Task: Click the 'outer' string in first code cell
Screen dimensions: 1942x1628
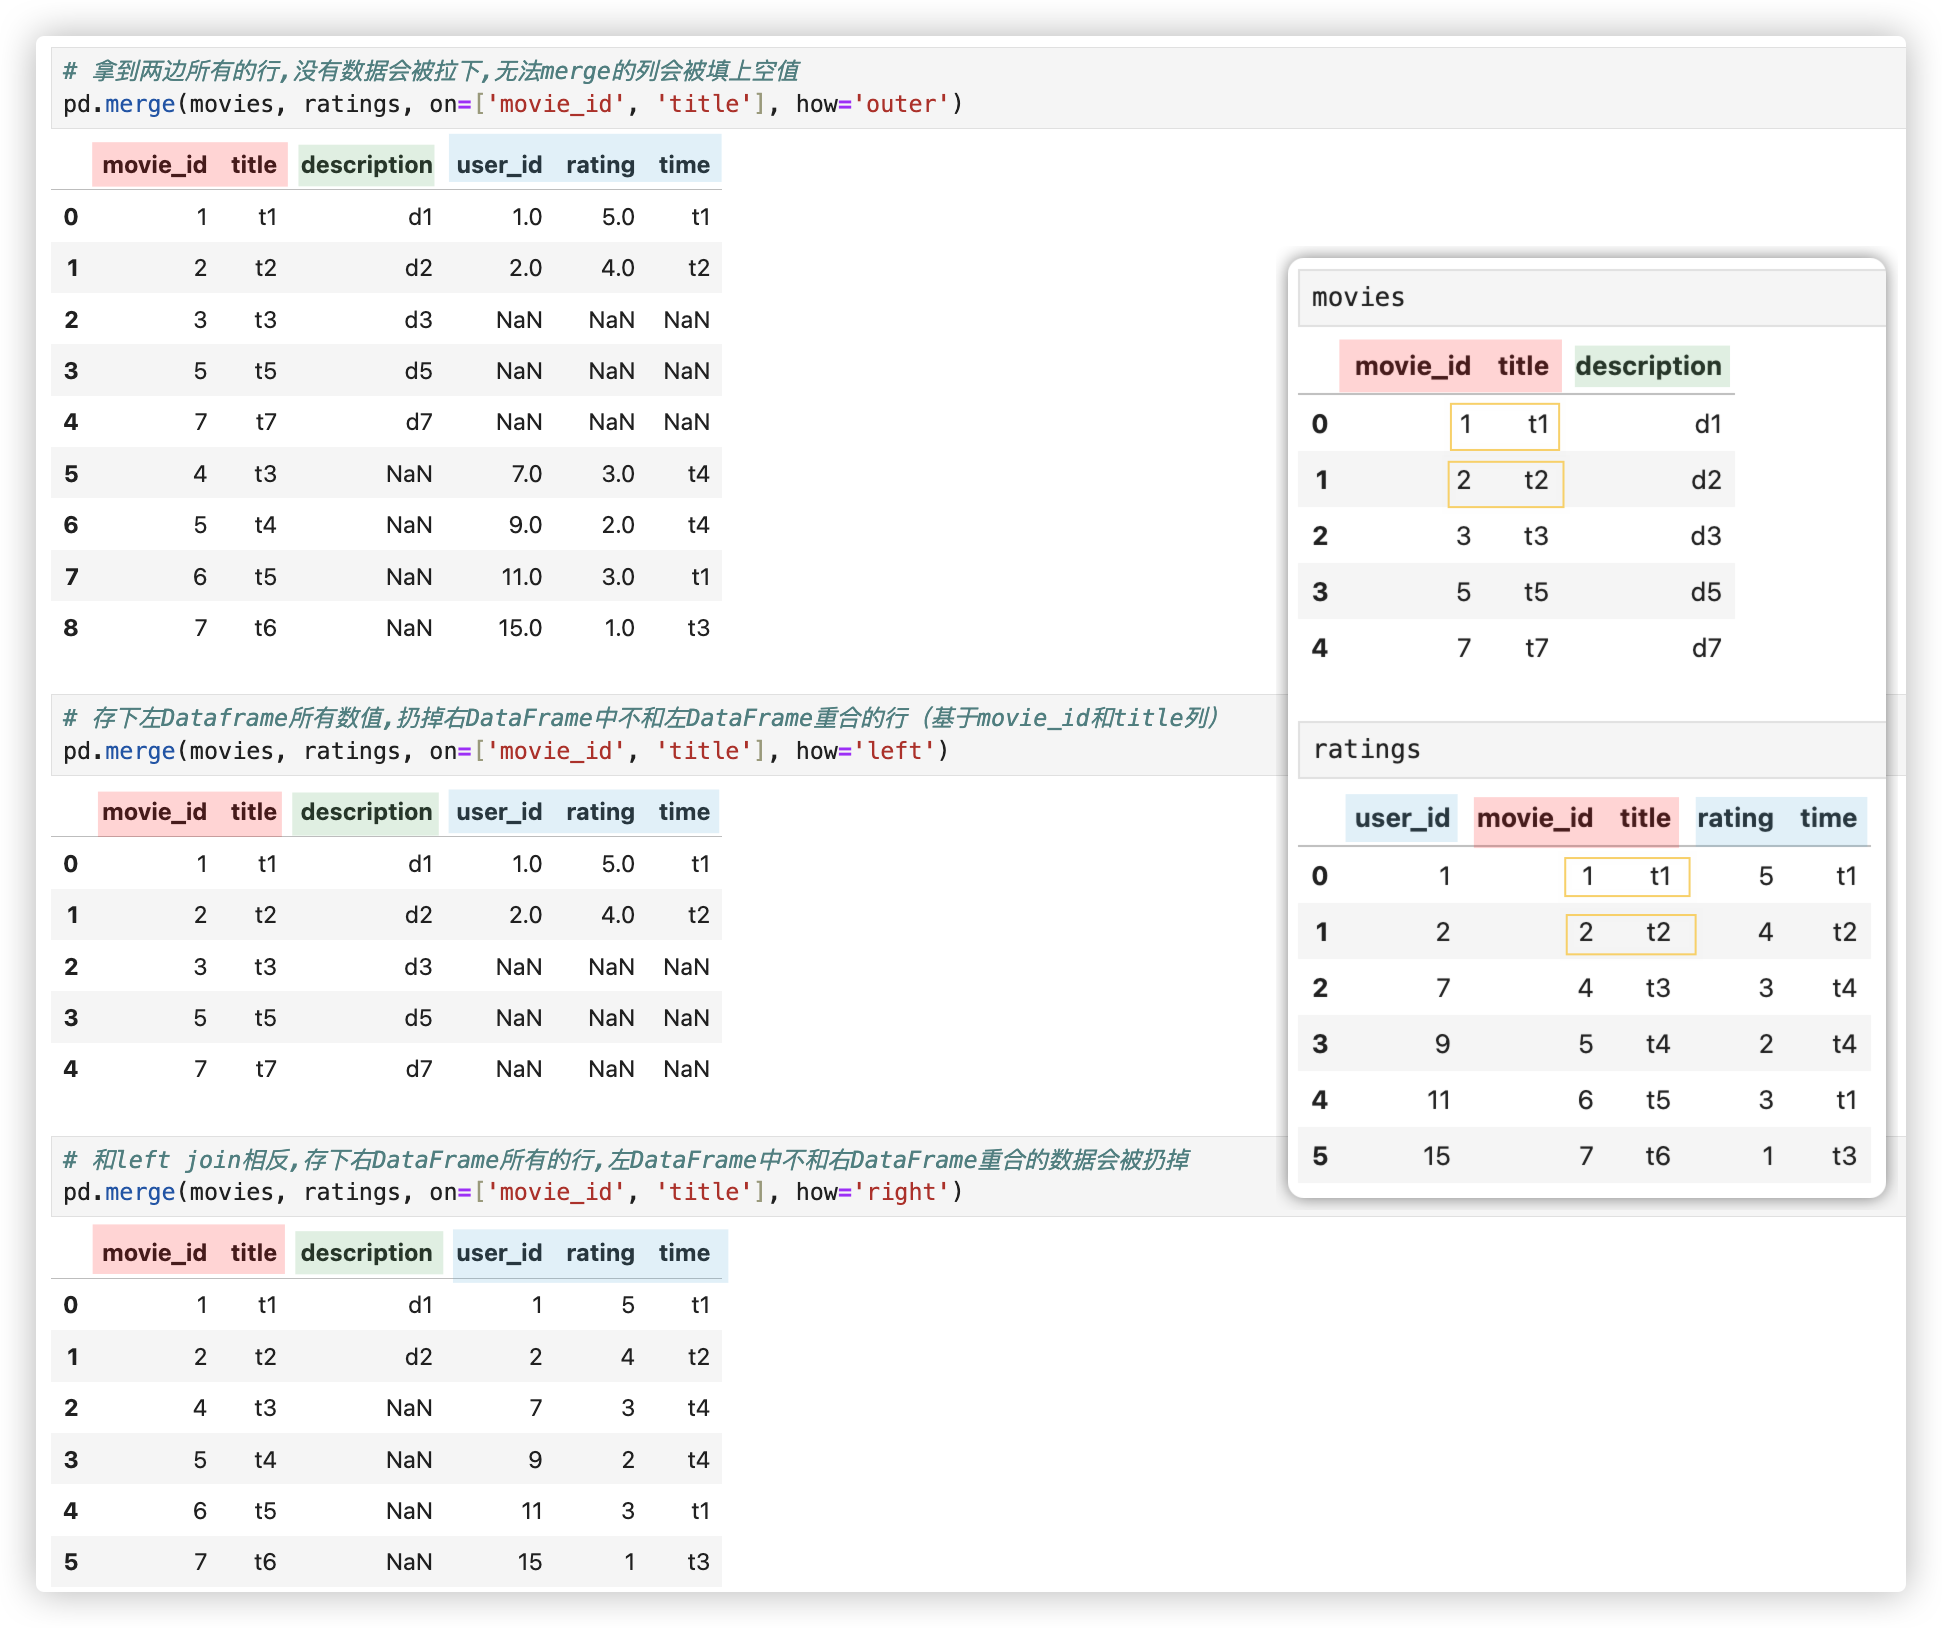Action: pos(900,104)
